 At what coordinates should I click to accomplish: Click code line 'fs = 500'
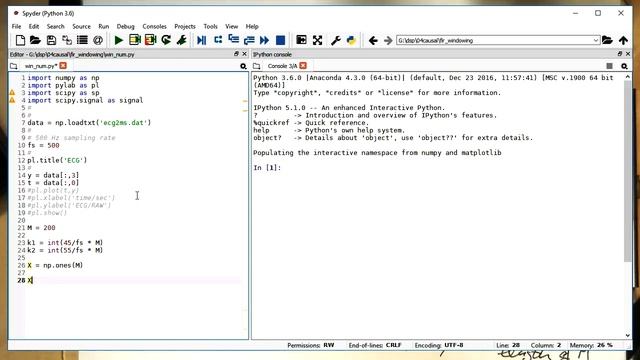pos(43,145)
